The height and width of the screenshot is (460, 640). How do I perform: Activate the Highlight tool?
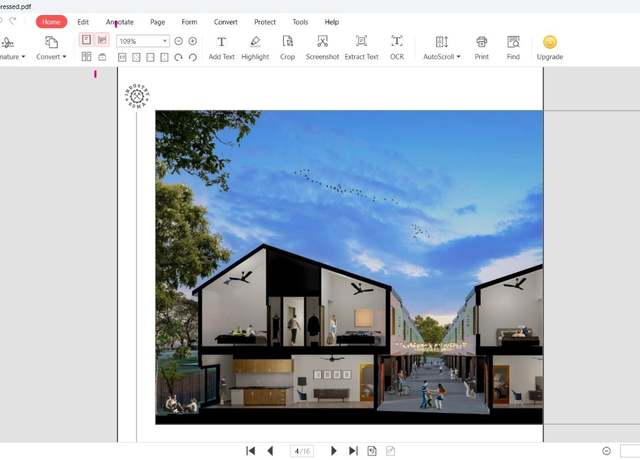[x=255, y=48]
